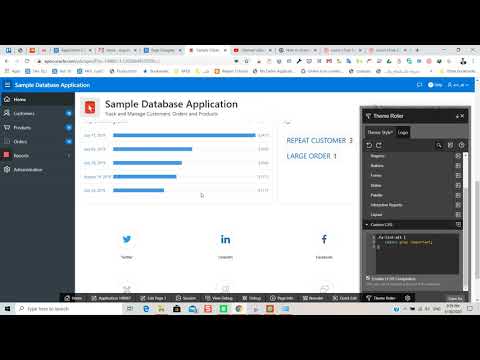
Task: Open the user account dropdown in header
Action: point(458,85)
